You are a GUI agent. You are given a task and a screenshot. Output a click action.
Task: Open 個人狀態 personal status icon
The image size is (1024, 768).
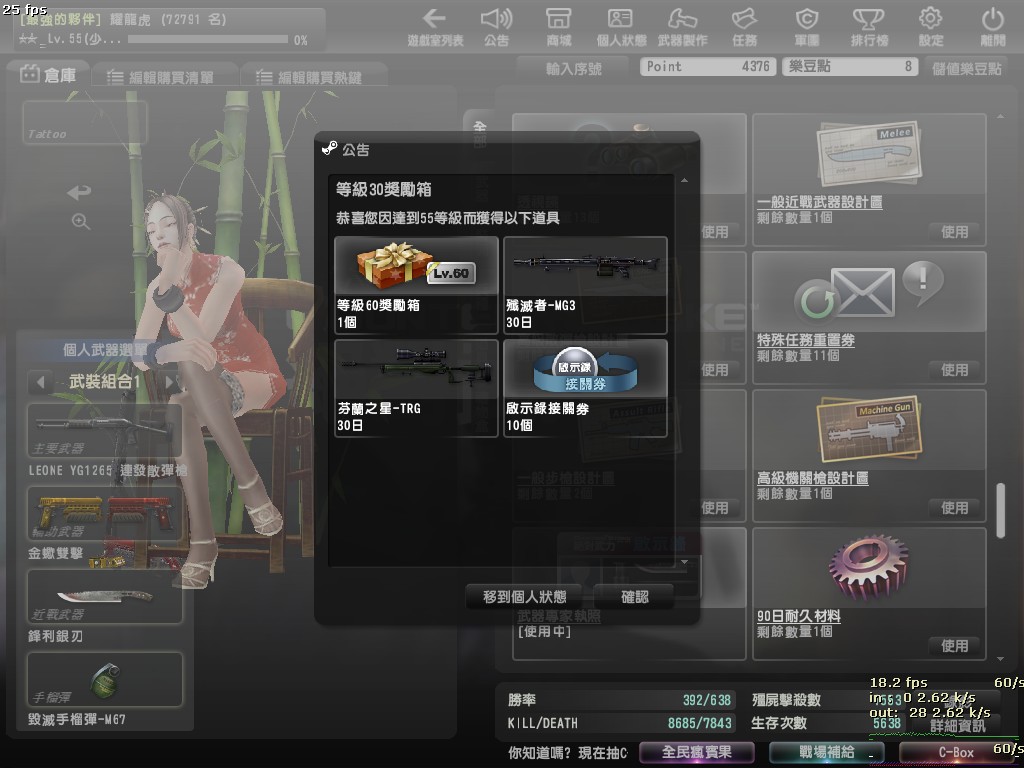click(621, 20)
